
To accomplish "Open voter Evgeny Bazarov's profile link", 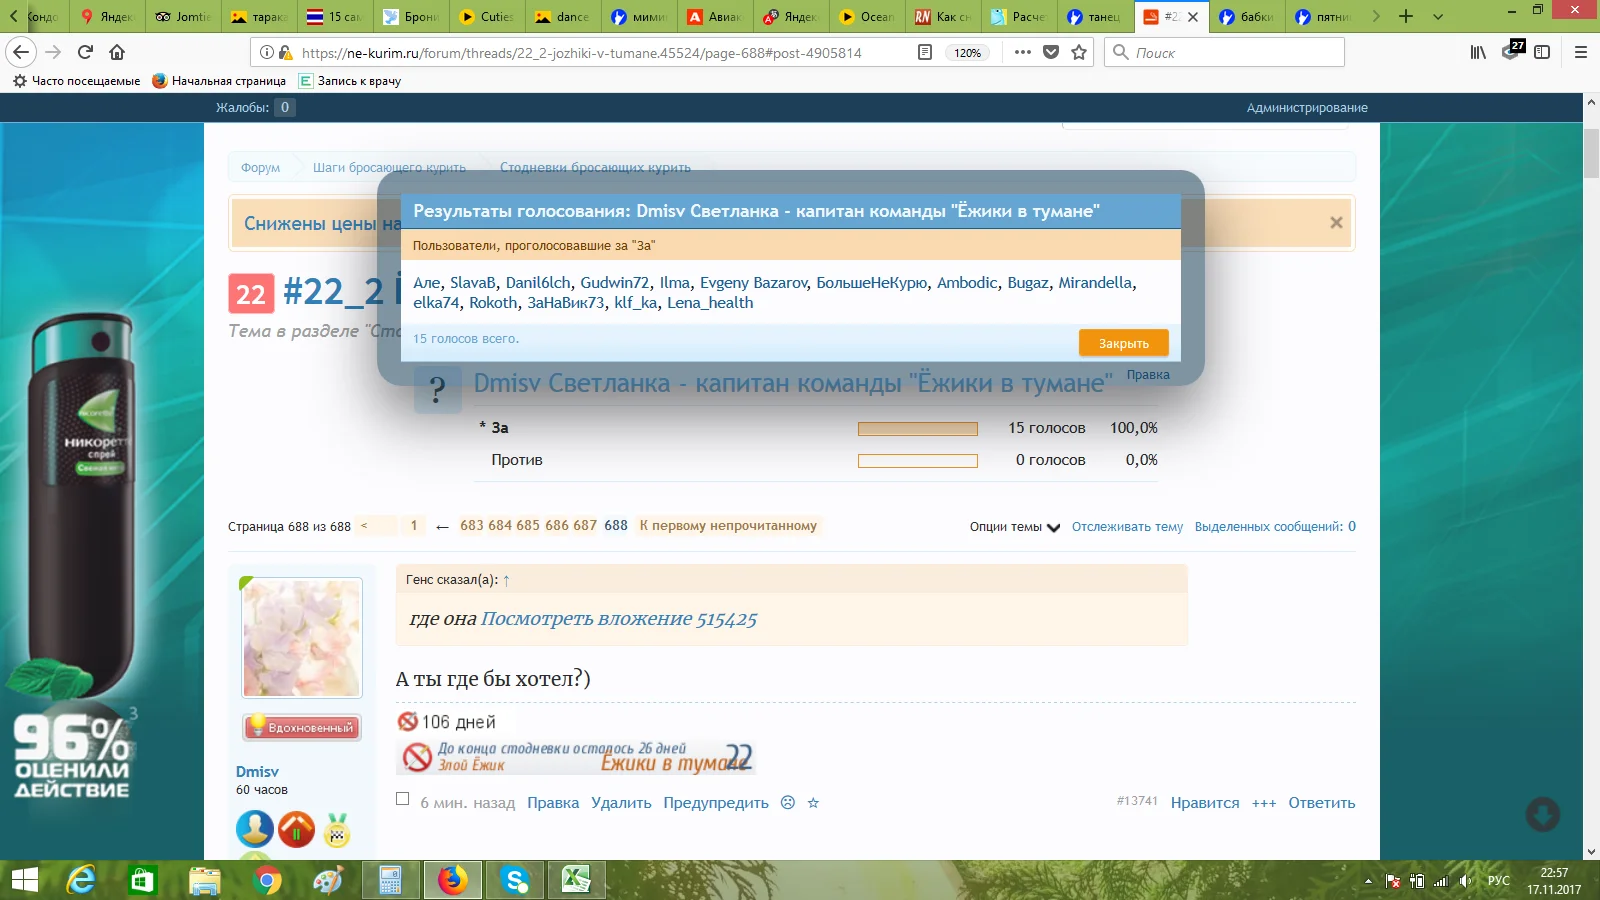I will [x=753, y=283].
